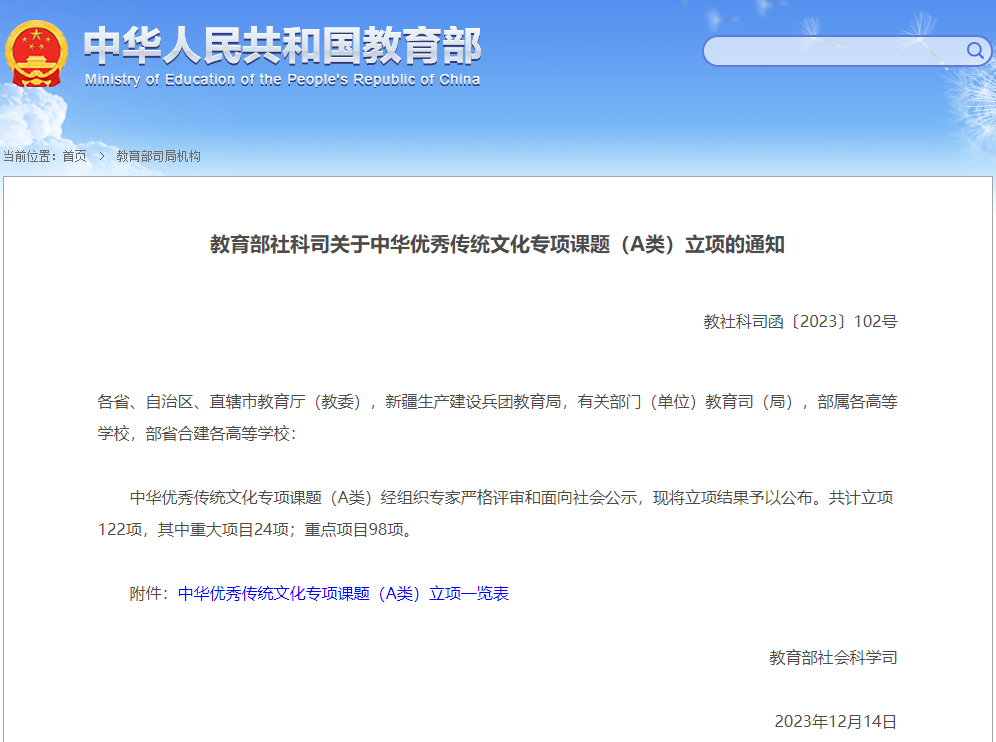Click the national emblem logo

[x=37, y=53]
